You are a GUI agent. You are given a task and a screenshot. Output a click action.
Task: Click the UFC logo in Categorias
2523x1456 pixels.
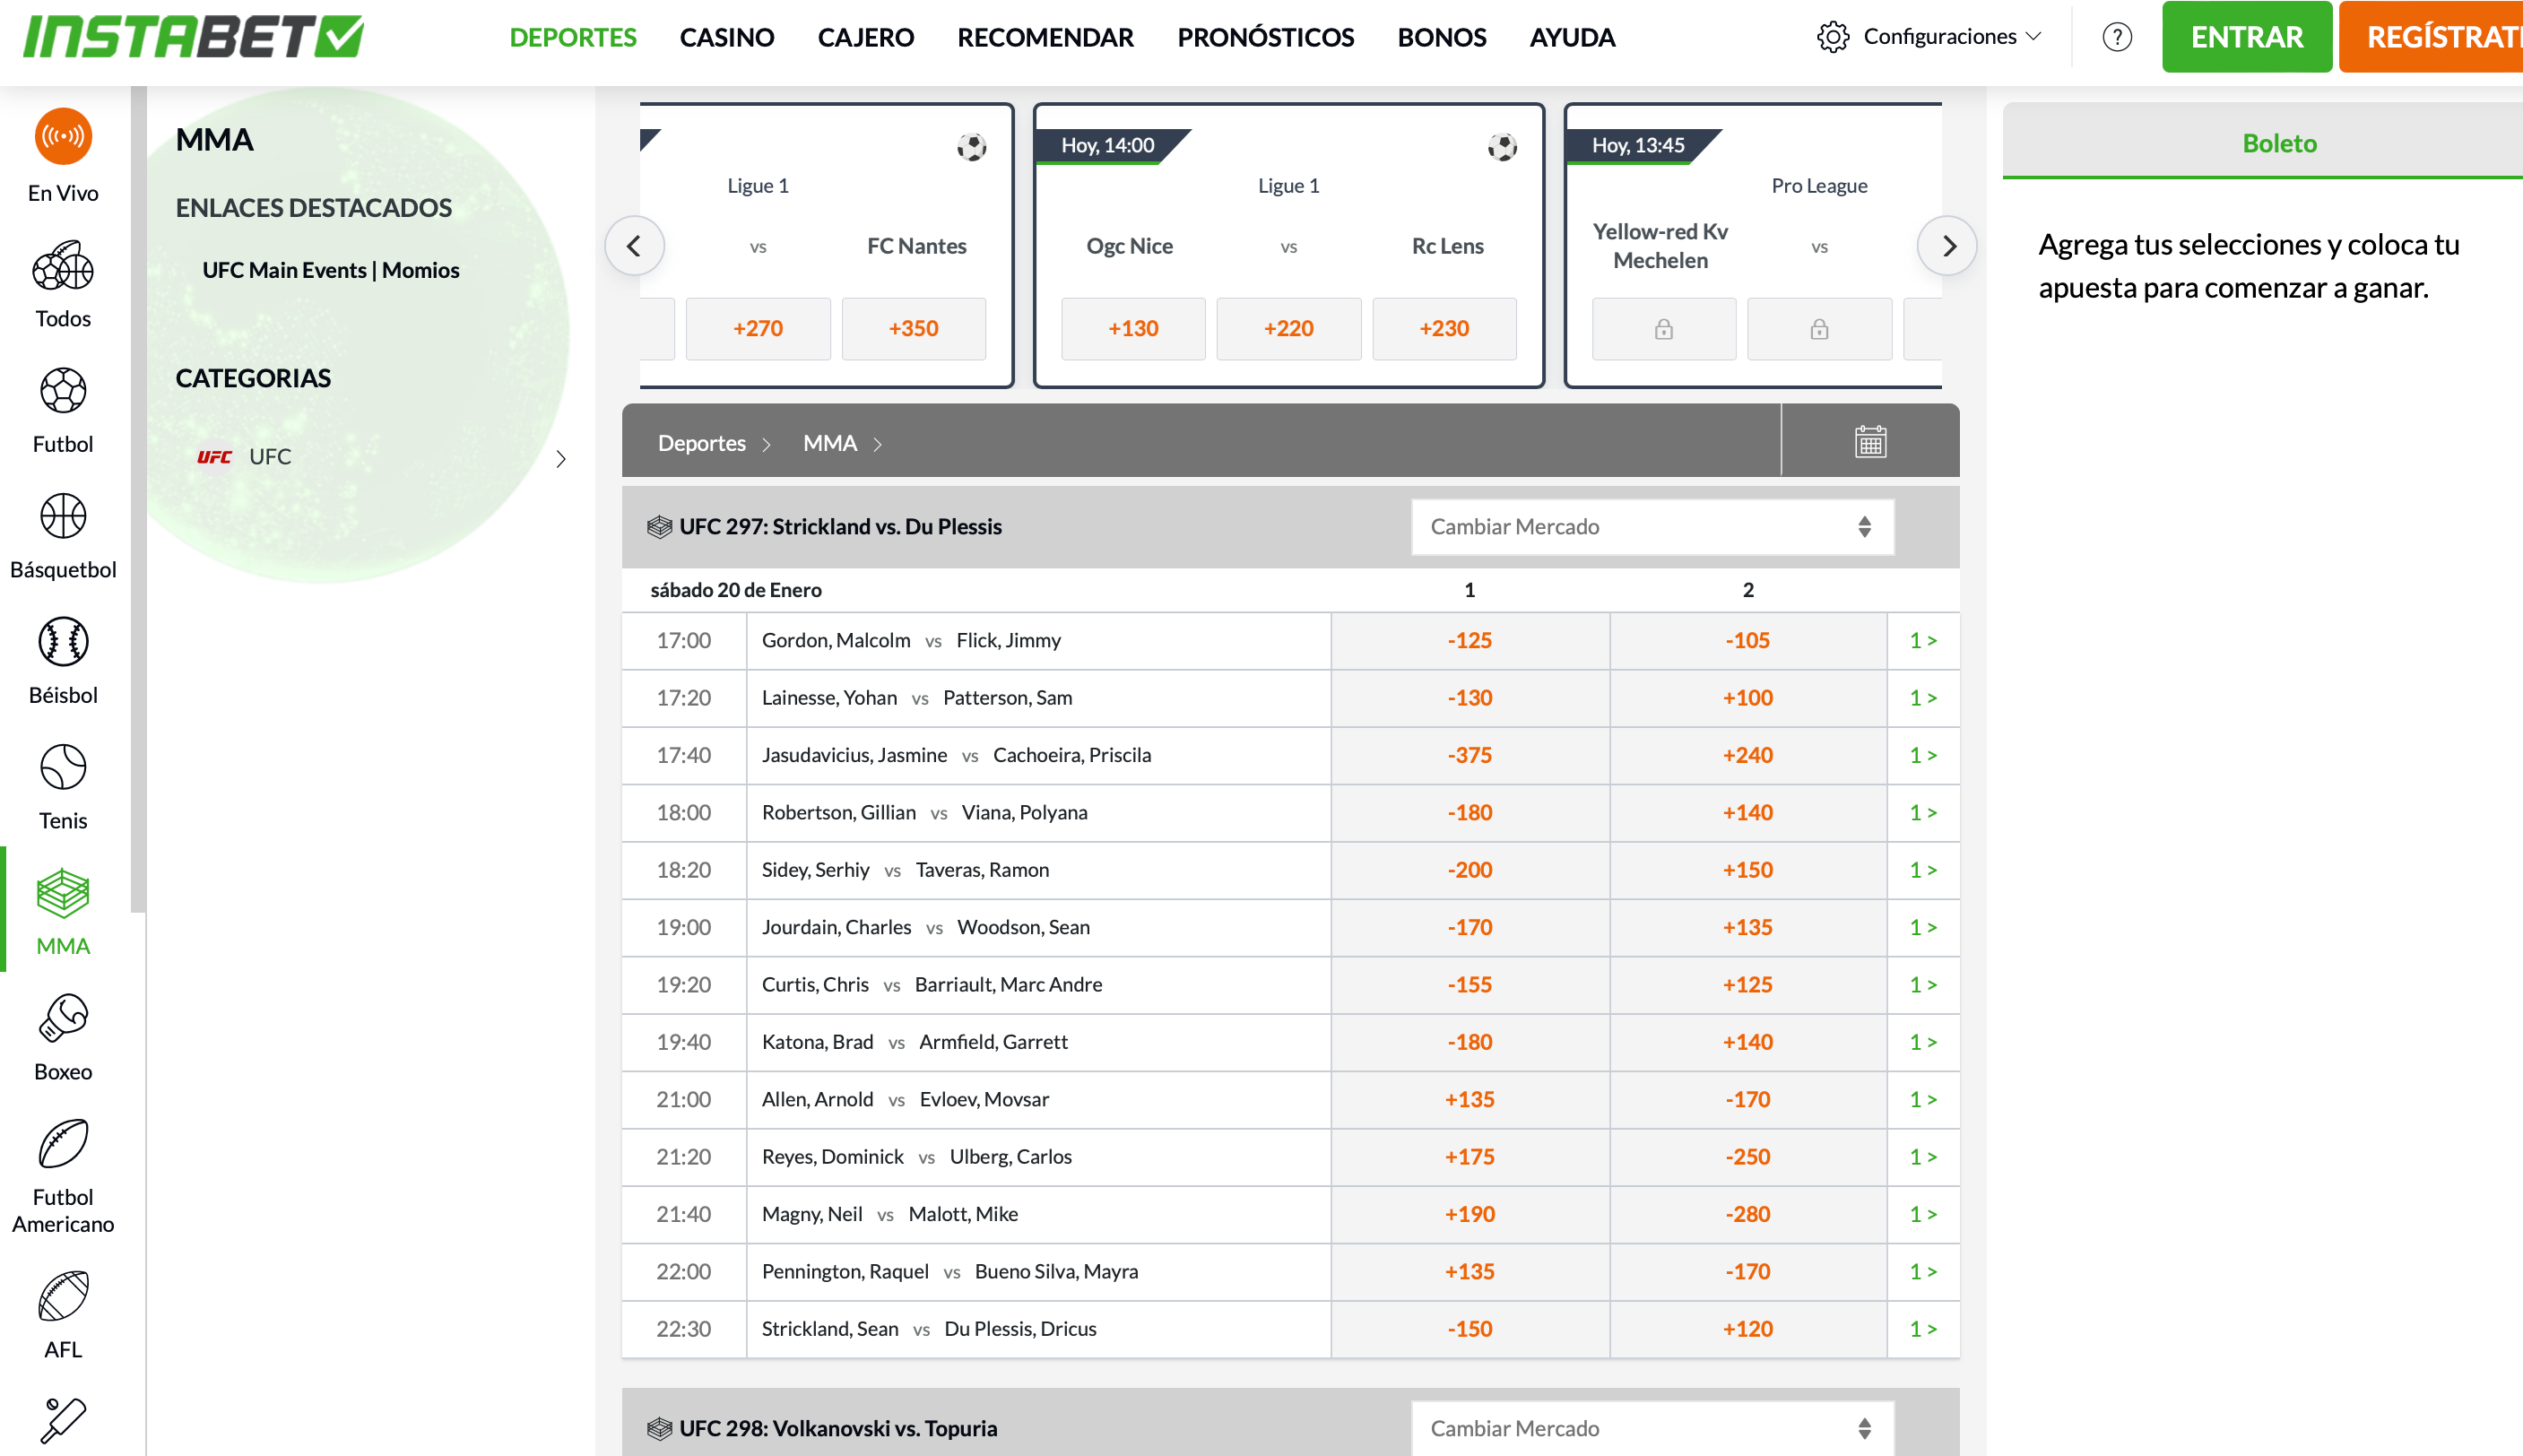click(x=214, y=457)
